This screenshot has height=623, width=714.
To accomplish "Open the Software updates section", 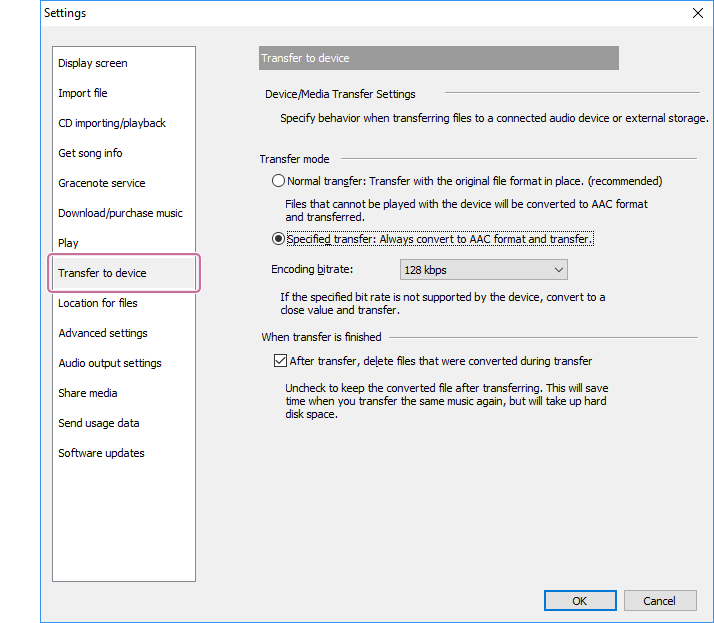I will [x=101, y=453].
